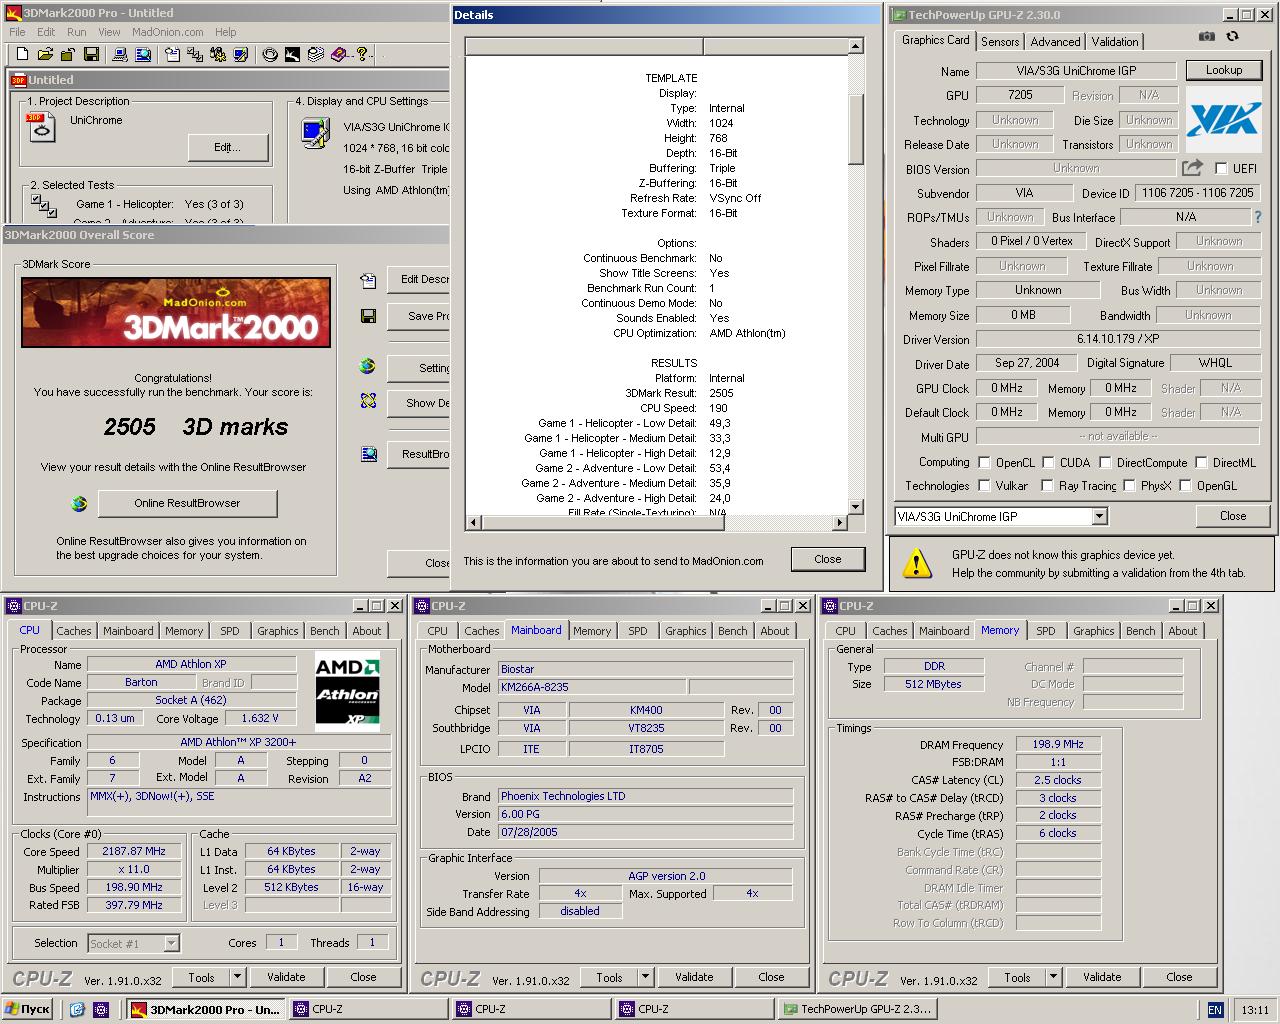Image resolution: width=1280 pixels, height=1024 pixels.
Task: Open the VIA/S3G UniChrome IGP device dropdown
Action: tap(1099, 516)
